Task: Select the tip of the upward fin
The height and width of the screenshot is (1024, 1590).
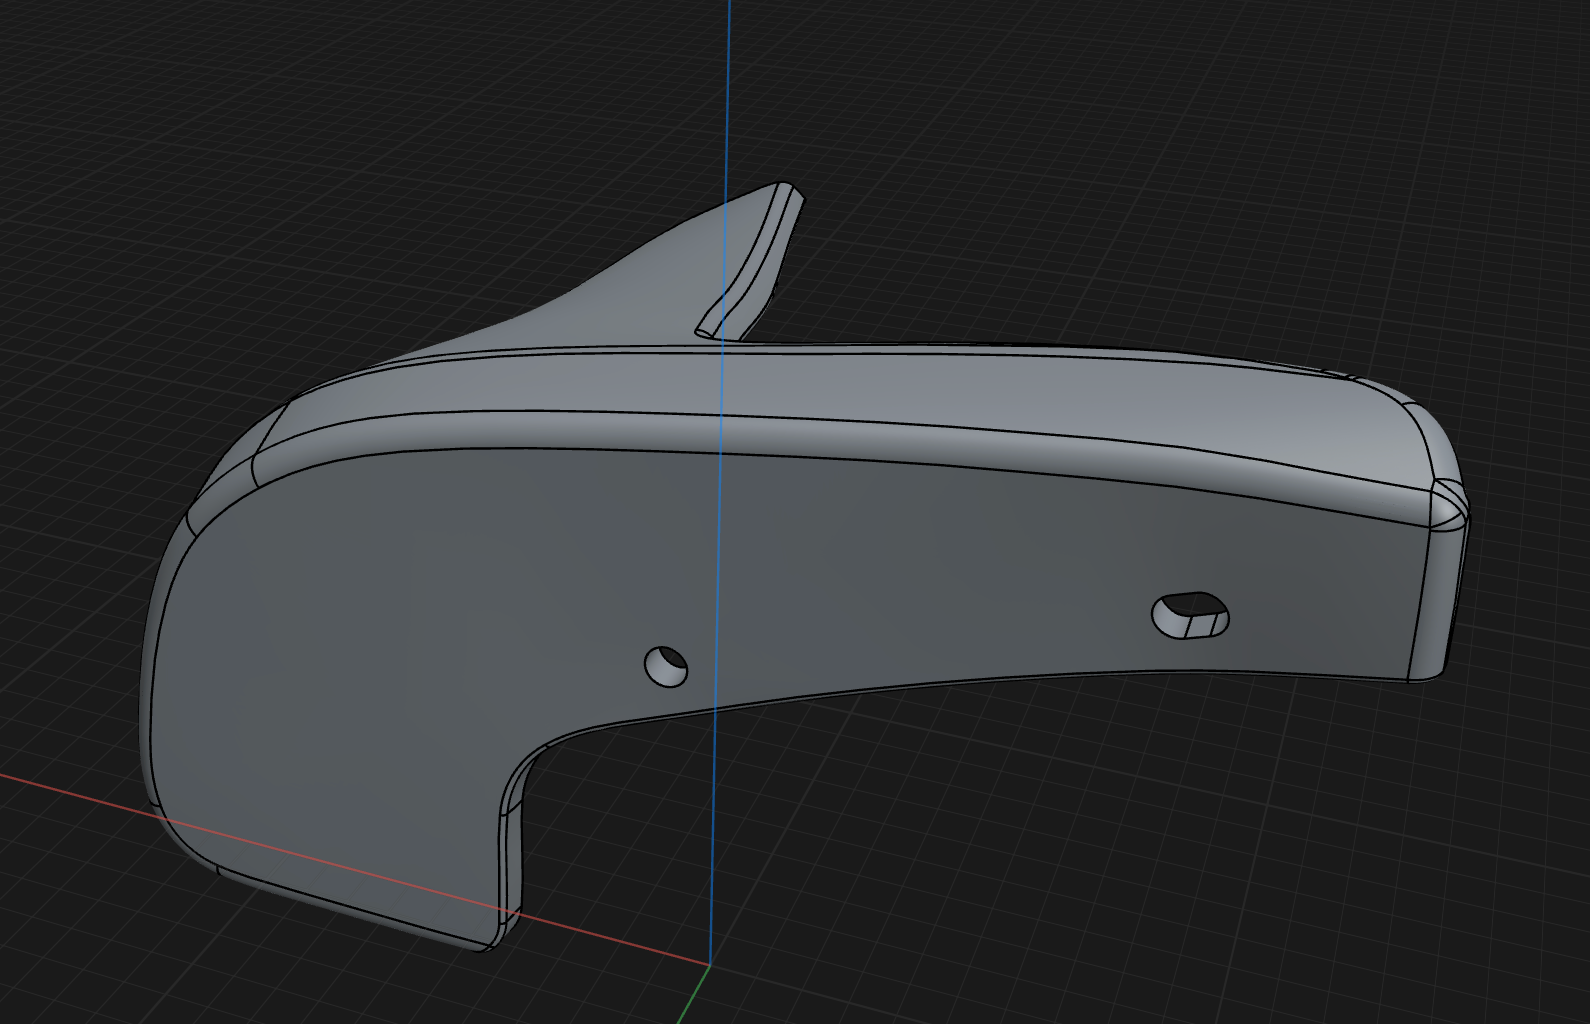Action: [784, 187]
